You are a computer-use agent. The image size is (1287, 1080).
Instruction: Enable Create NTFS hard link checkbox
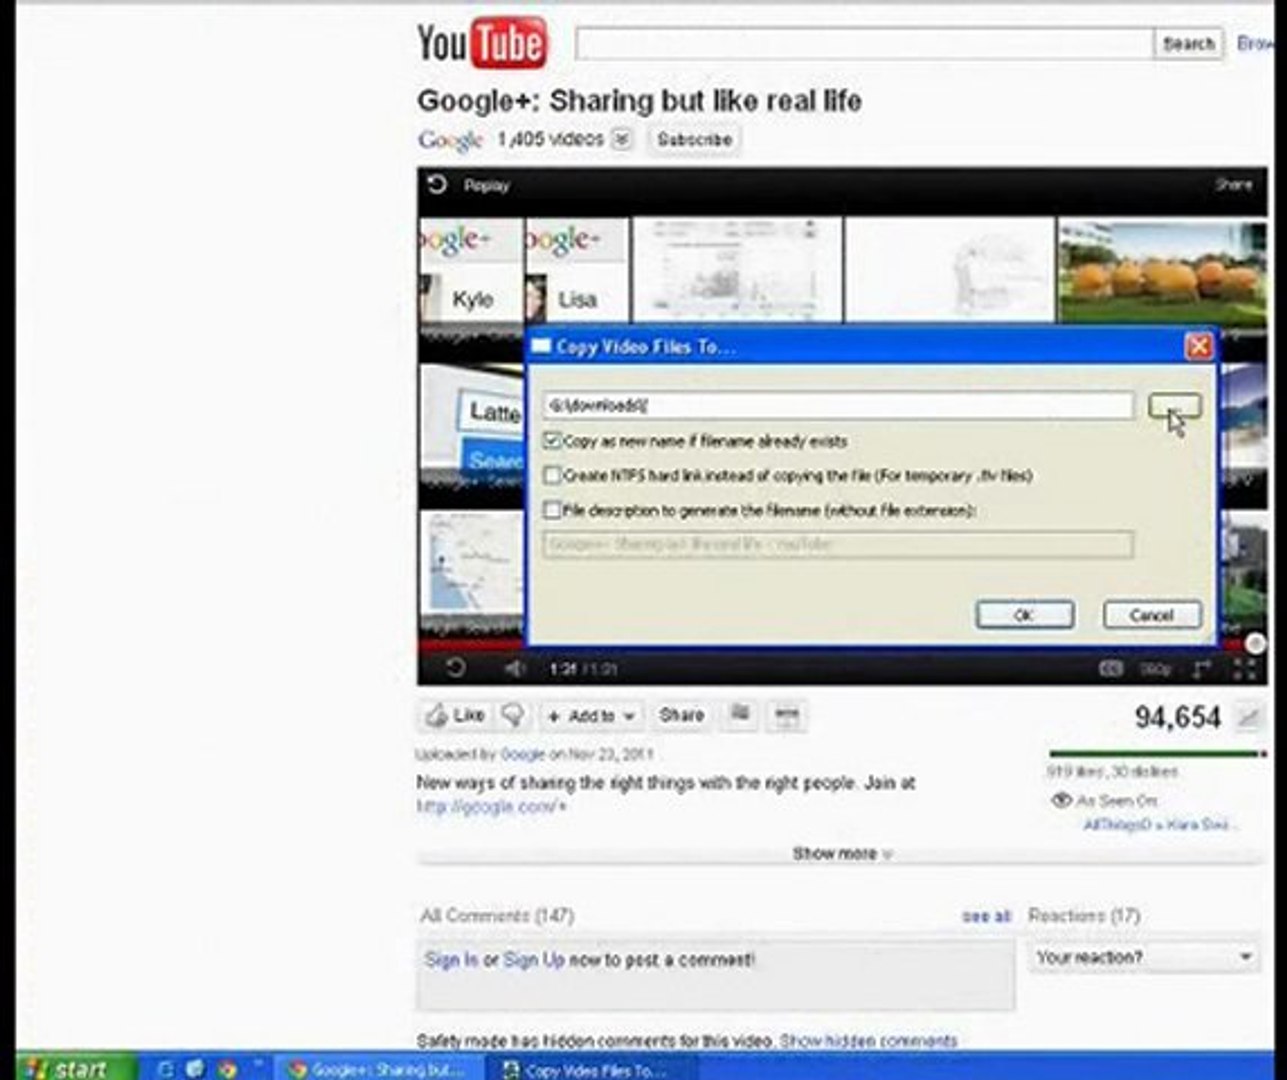pos(552,475)
